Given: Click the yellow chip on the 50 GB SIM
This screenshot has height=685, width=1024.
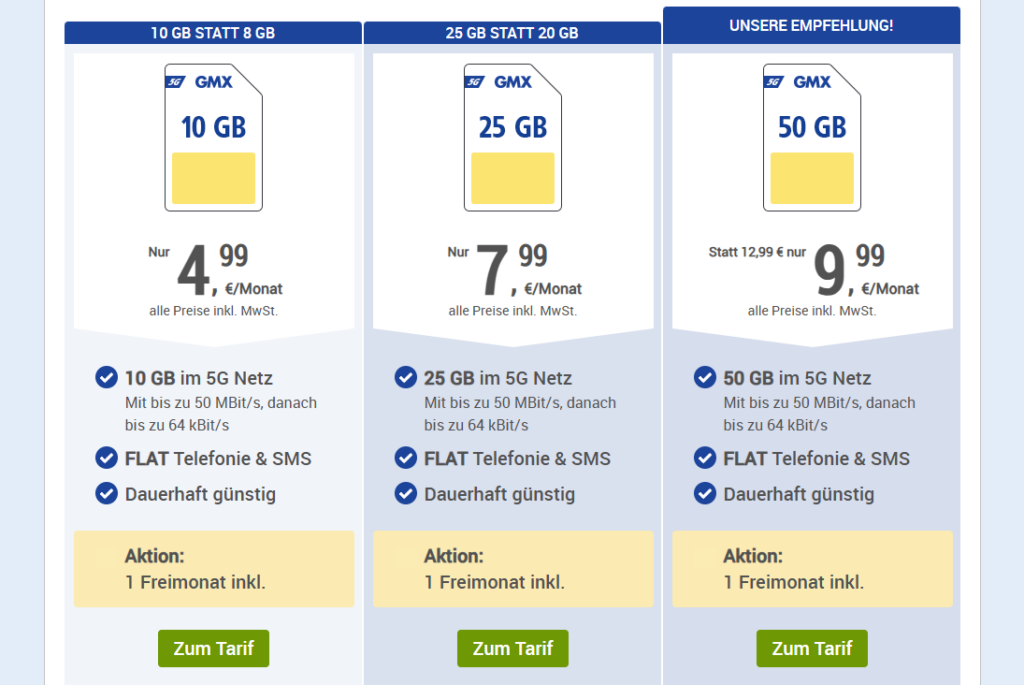Looking at the screenshot, I should coord(811,178).
